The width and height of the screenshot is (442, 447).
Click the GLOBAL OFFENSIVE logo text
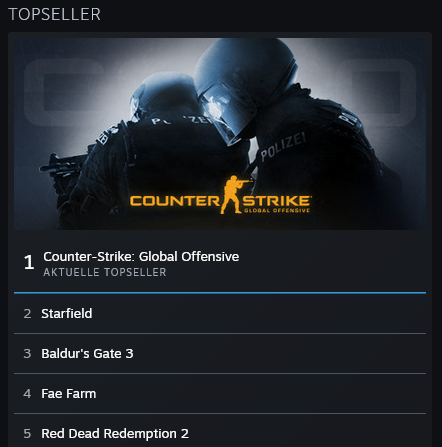(277, 210)
